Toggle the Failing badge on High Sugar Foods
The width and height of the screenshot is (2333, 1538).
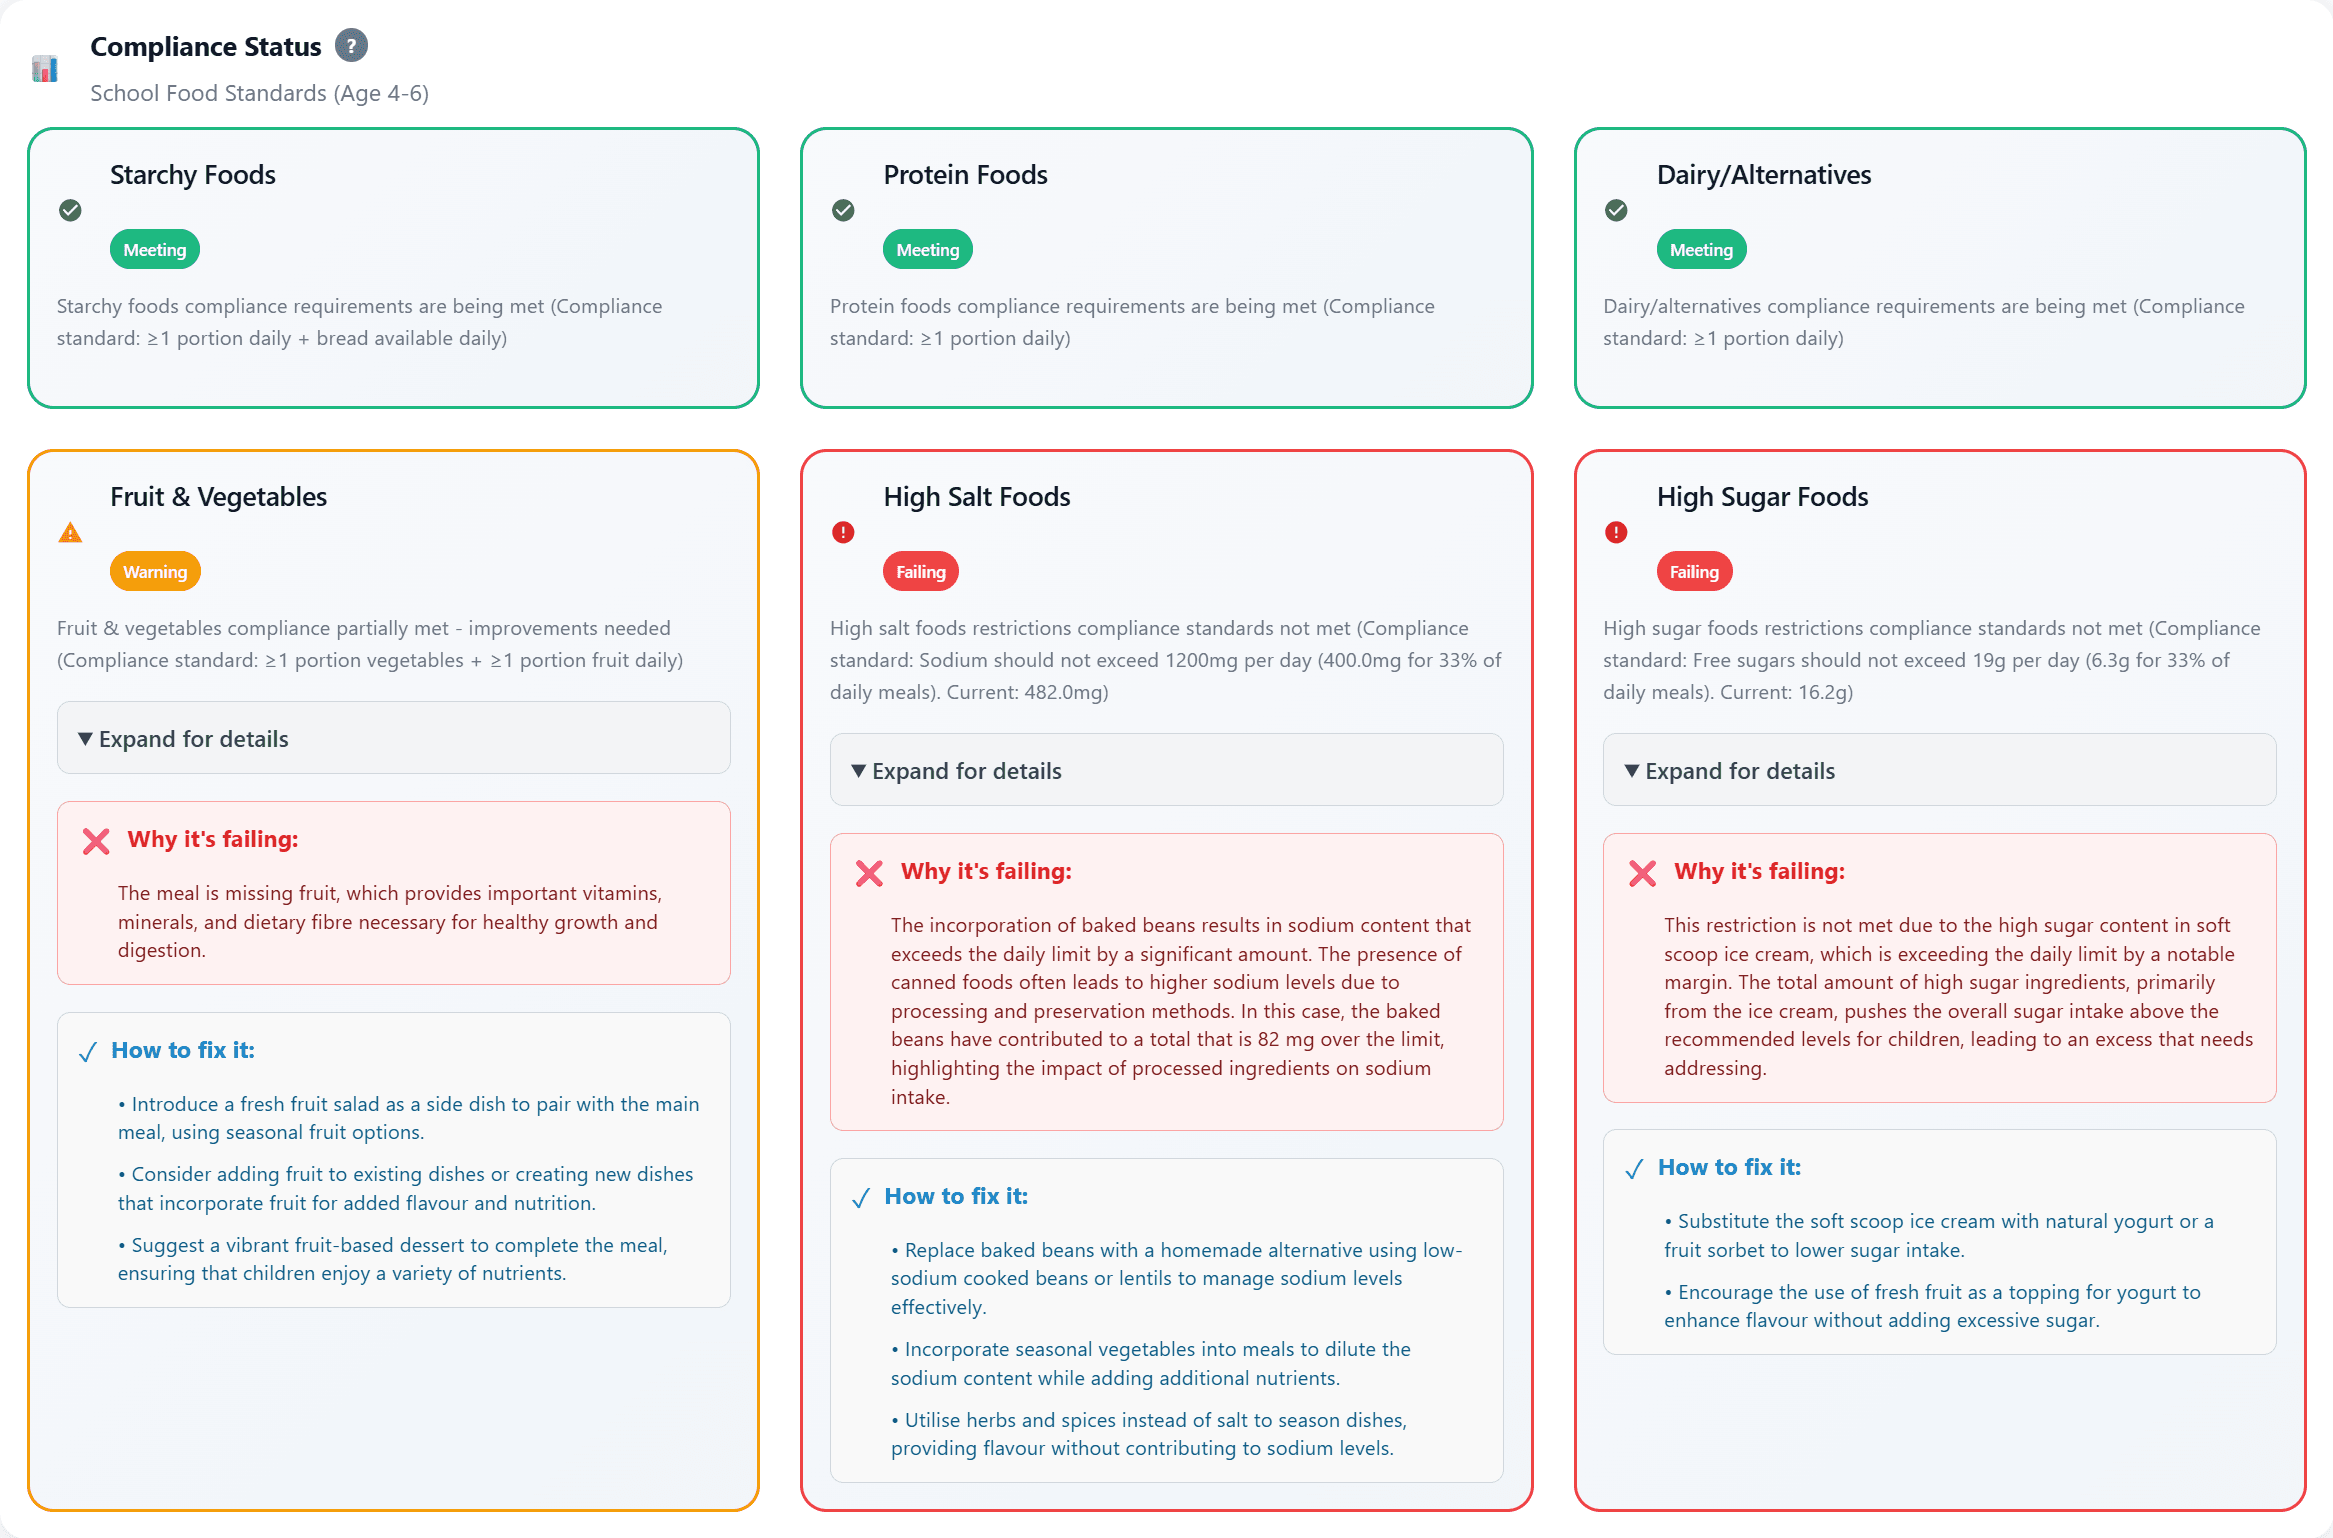click(x=1694, y=571)
